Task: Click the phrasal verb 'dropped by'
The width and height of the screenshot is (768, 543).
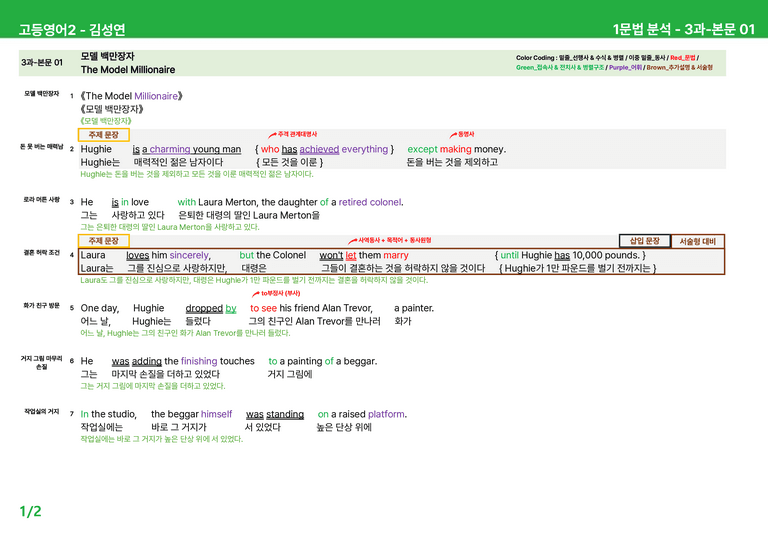Action: pyautogui.click(x=211, y=308)
